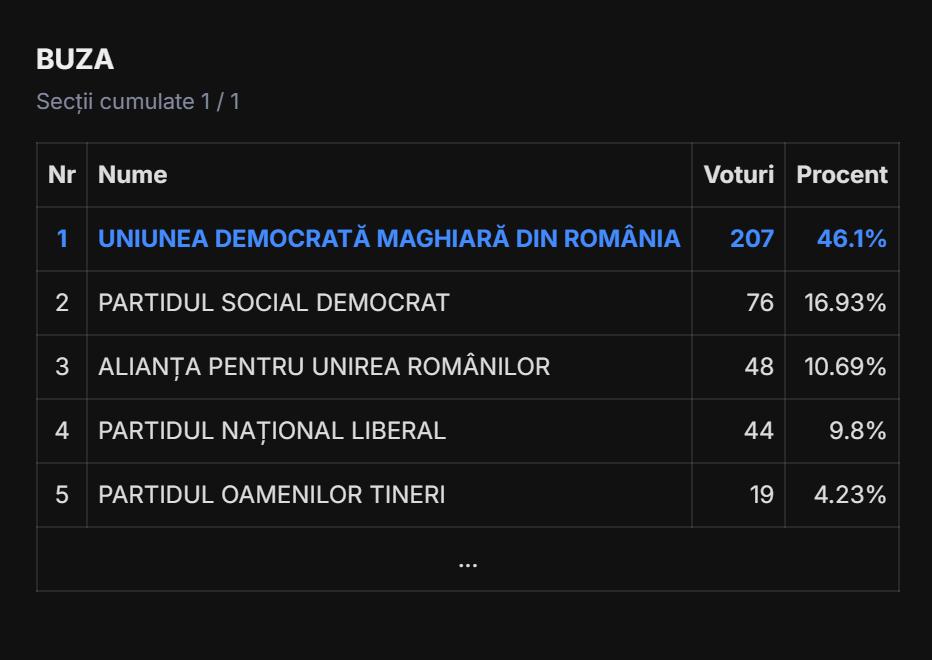Select the 16.93% percentage cell

point(845,303)
